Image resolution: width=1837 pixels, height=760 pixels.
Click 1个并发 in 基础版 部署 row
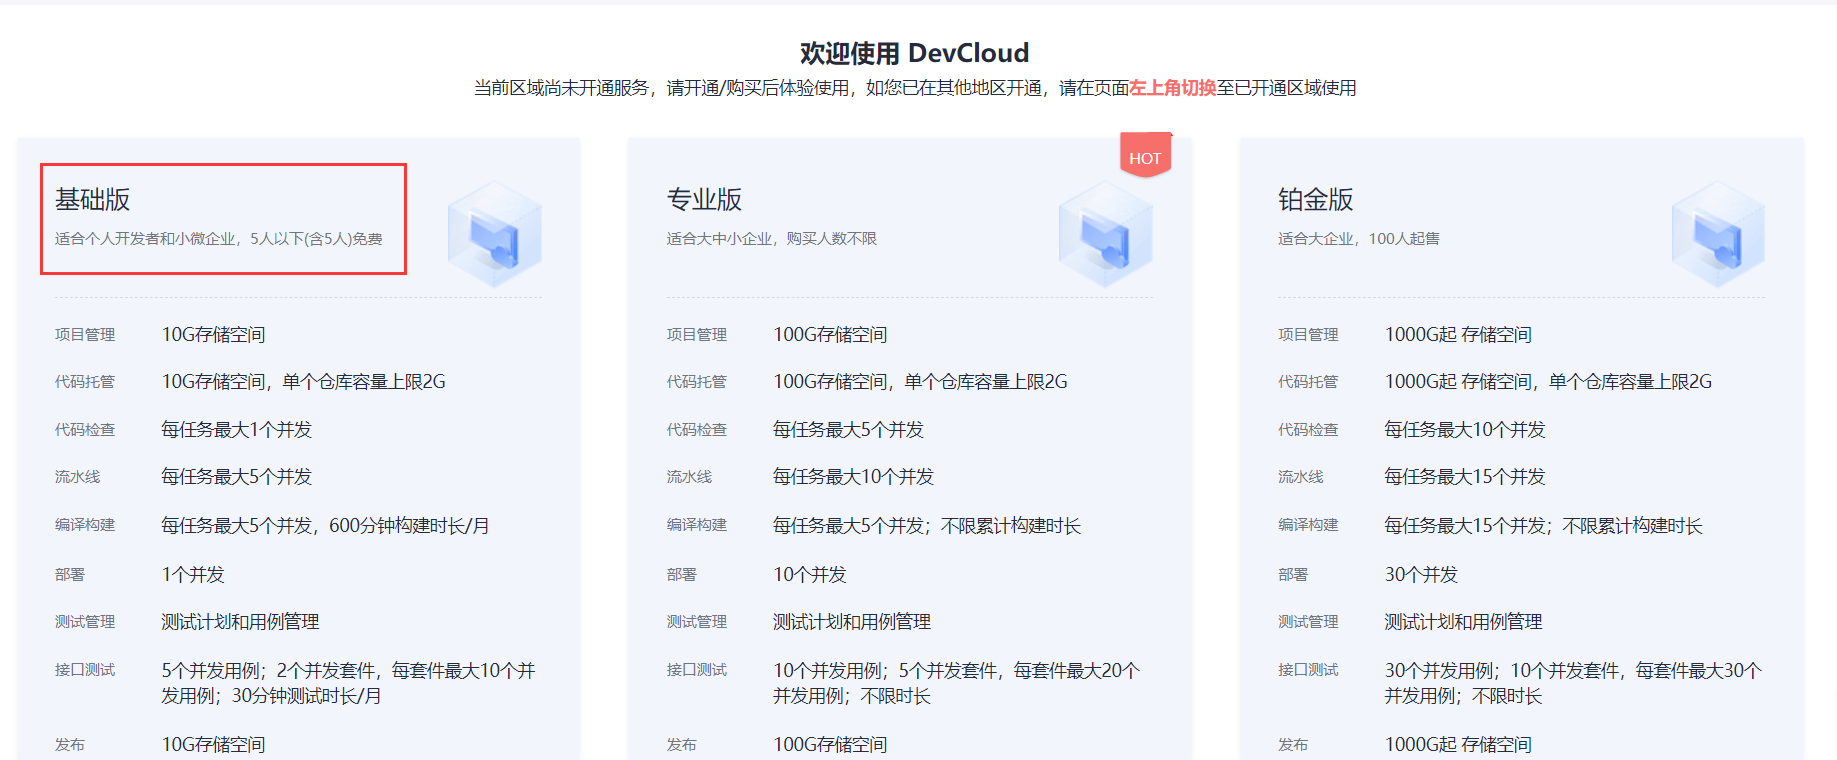194,575
